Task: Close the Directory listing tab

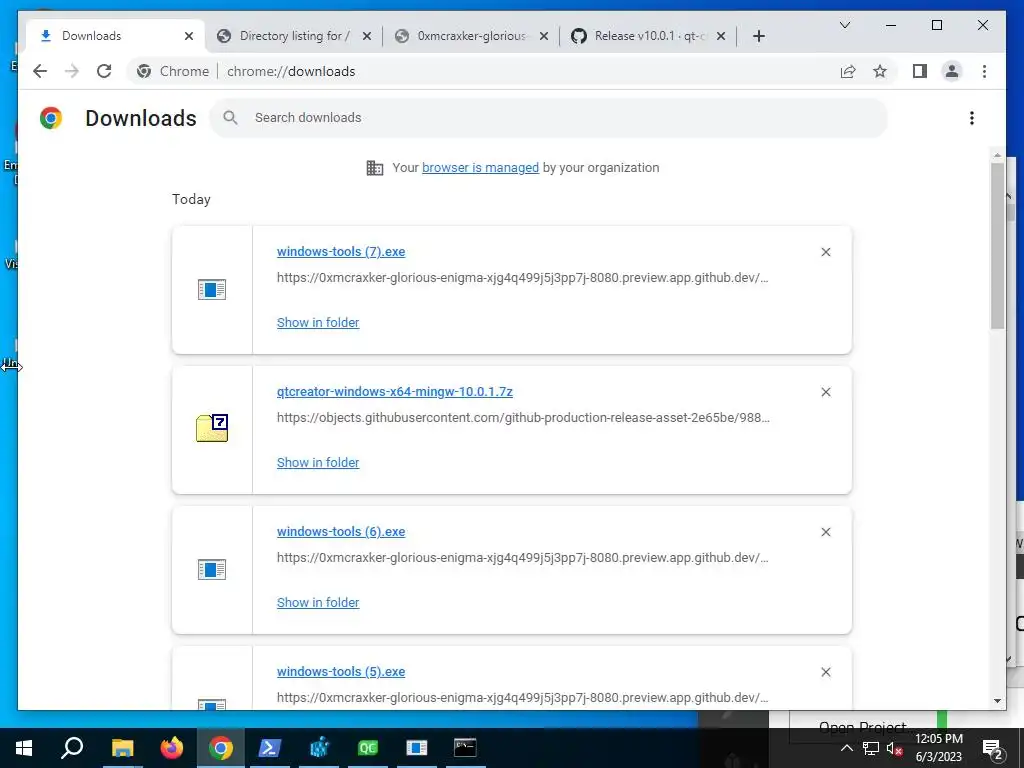Action: [x=367, y=36]
